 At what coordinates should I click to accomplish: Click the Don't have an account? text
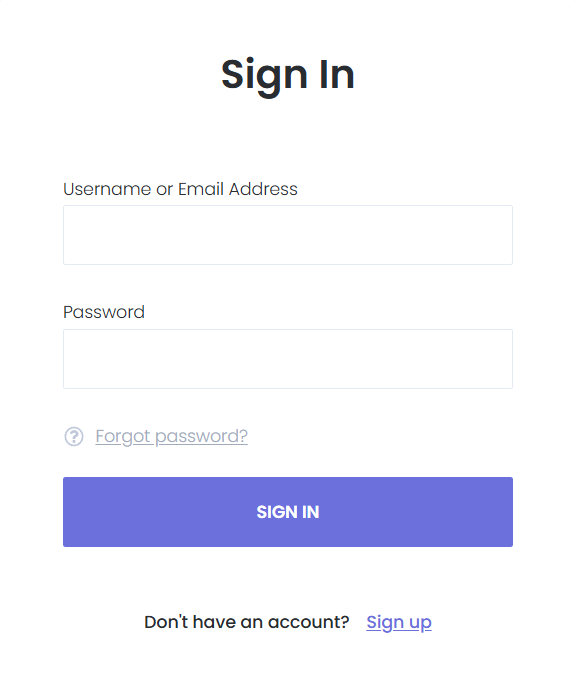coord(247,622)
